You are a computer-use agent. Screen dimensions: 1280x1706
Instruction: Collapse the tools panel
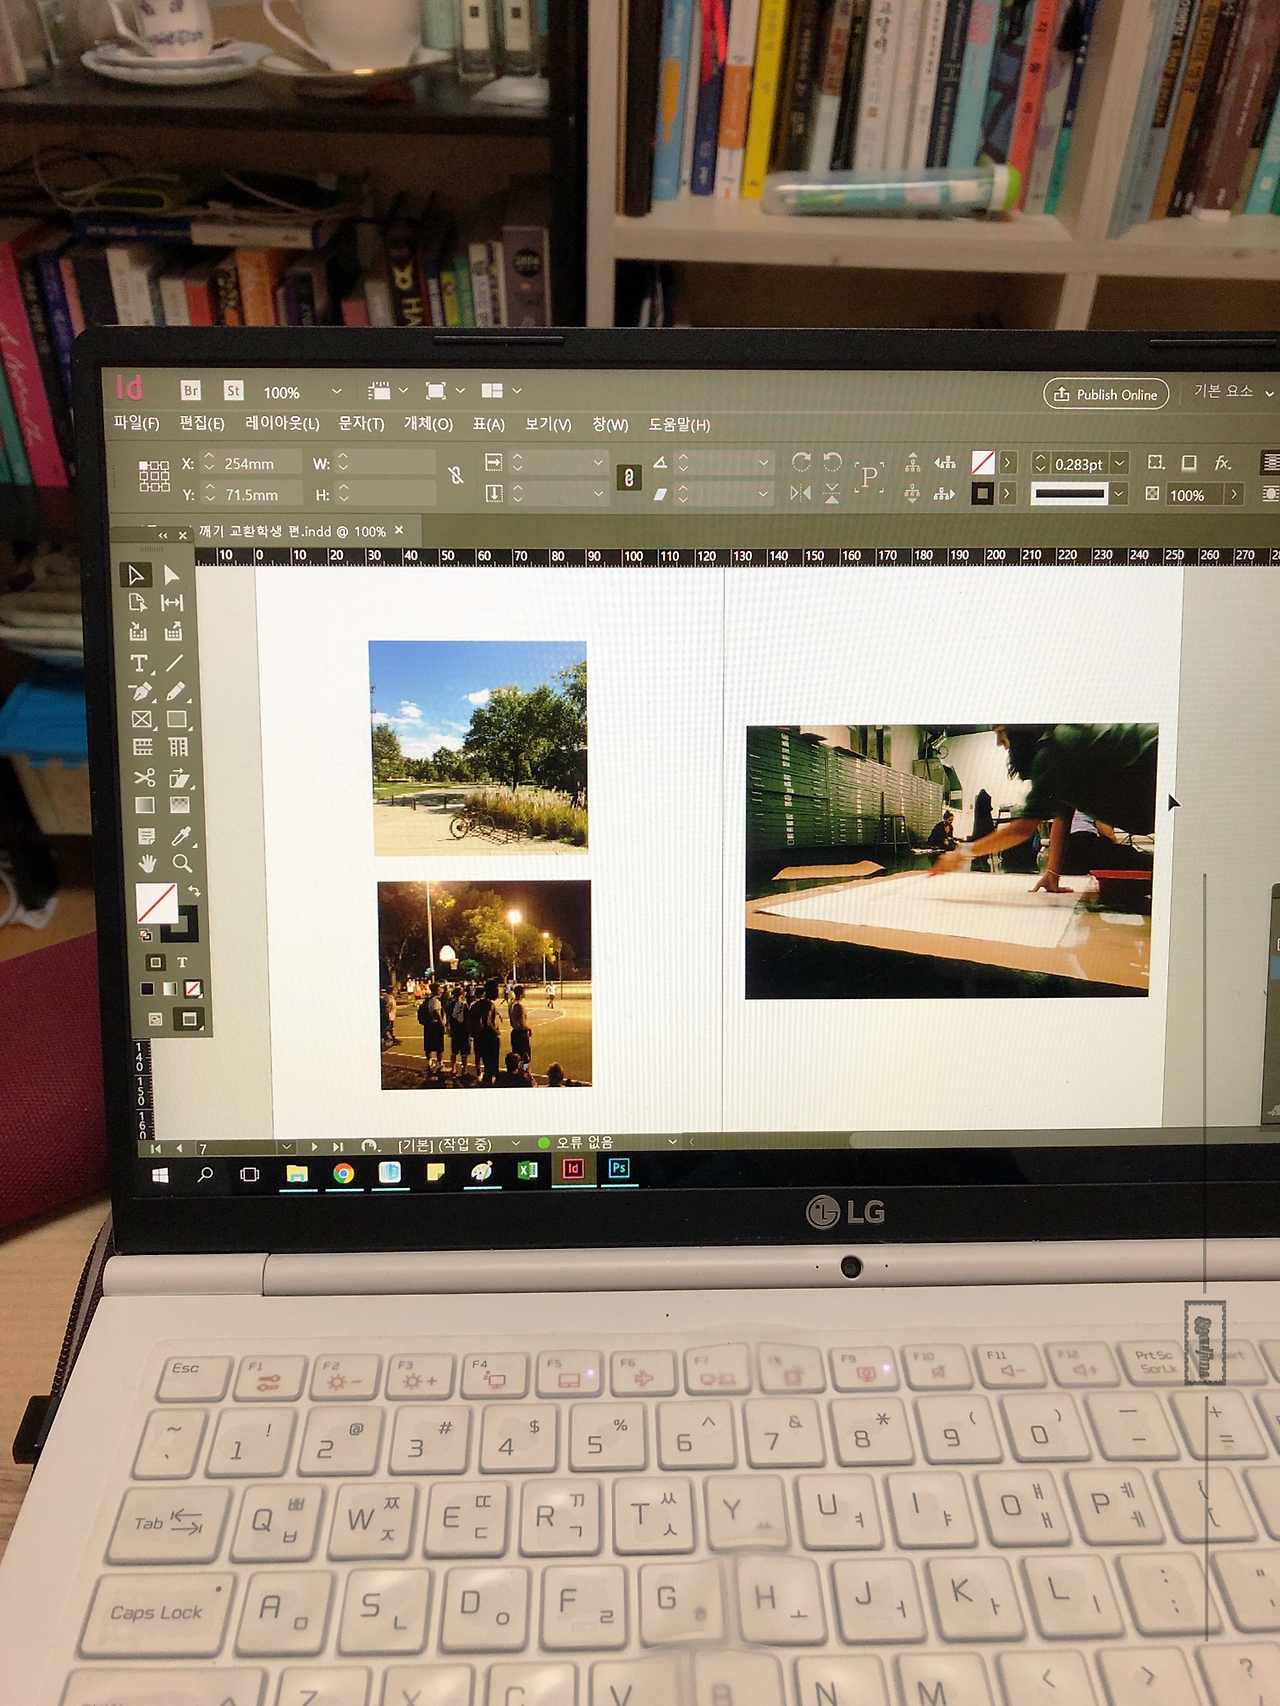(x=163, y=536)
